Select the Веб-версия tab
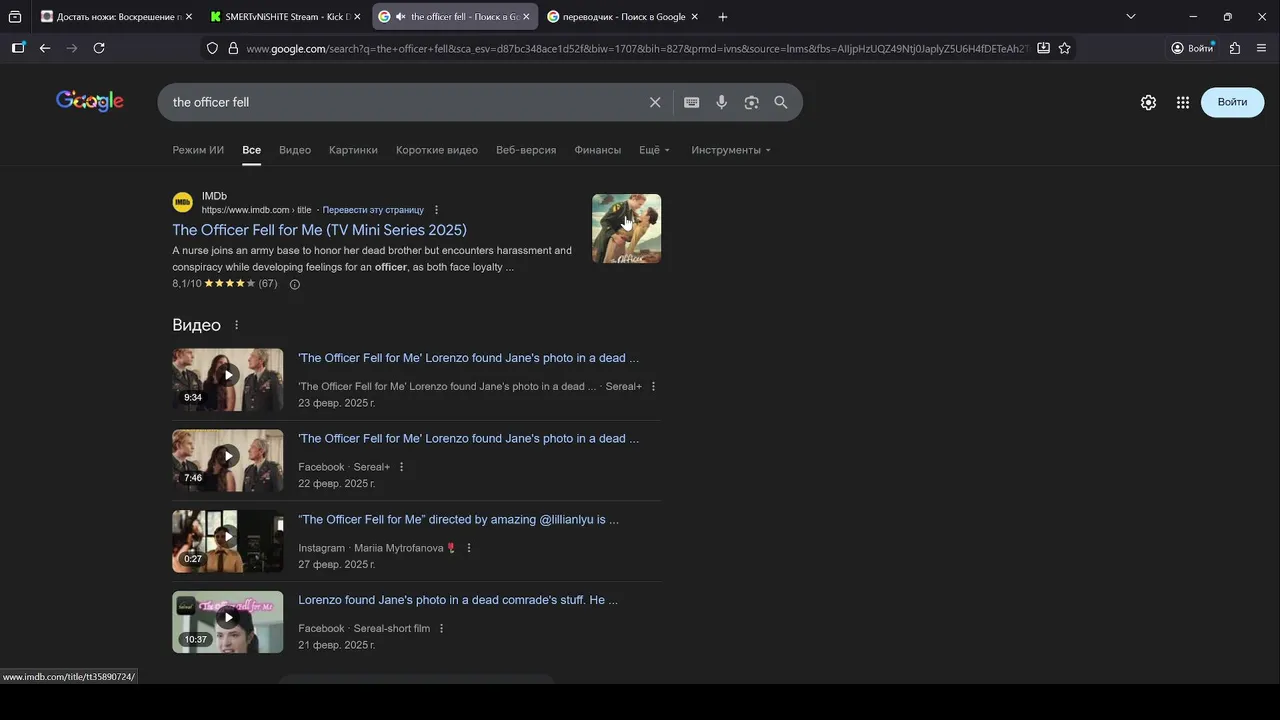This screenshot has height=720, width=1280. point(526,150)
